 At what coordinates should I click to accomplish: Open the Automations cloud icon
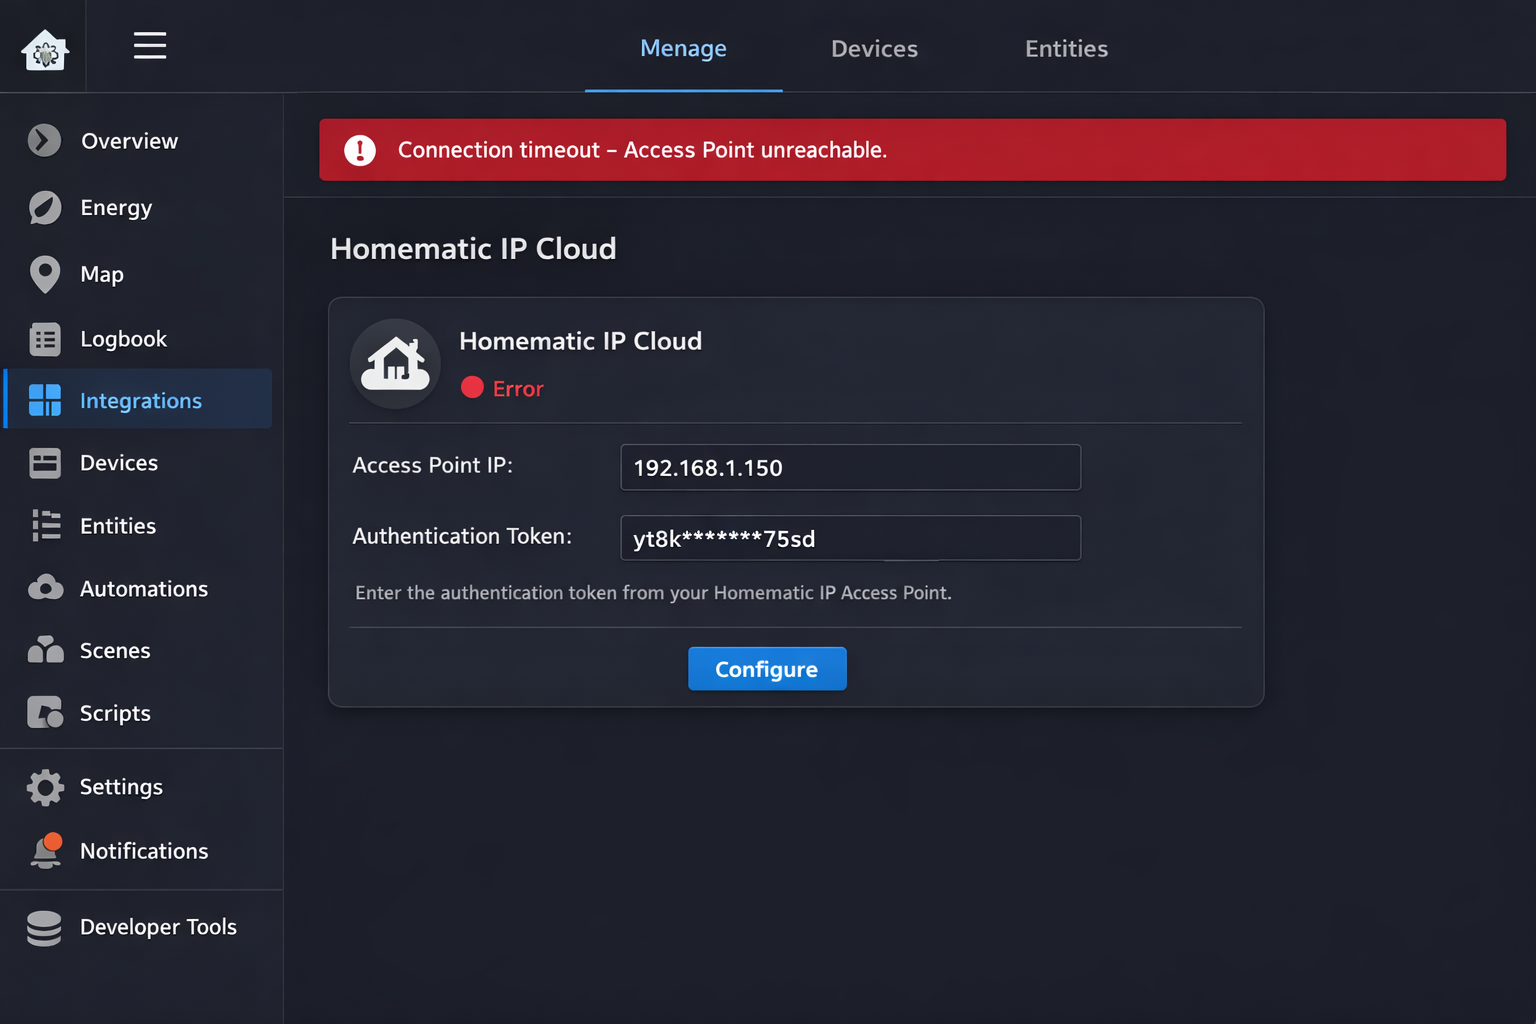tap(44, 588)
